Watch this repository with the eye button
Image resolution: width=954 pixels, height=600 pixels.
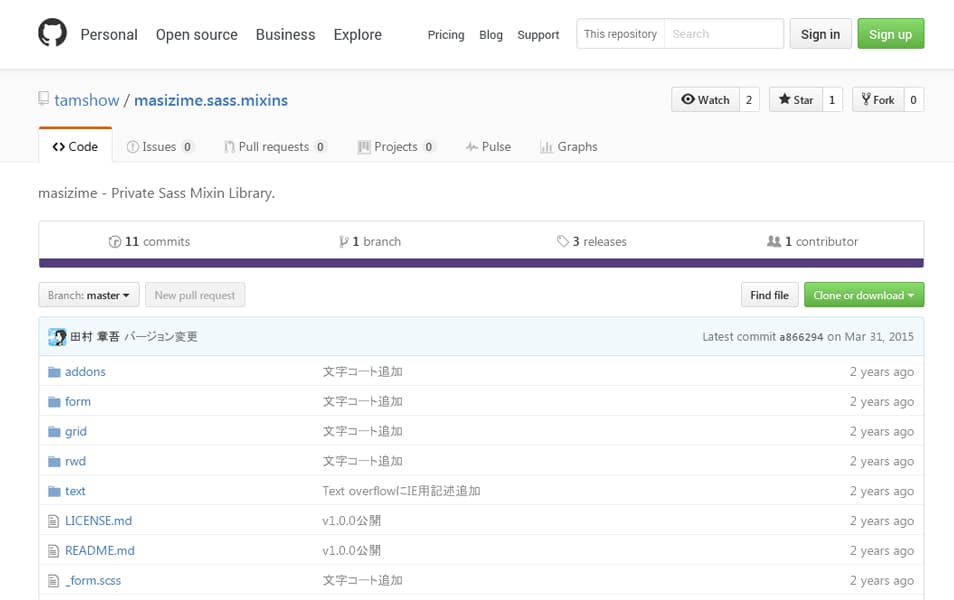point(706,100)
